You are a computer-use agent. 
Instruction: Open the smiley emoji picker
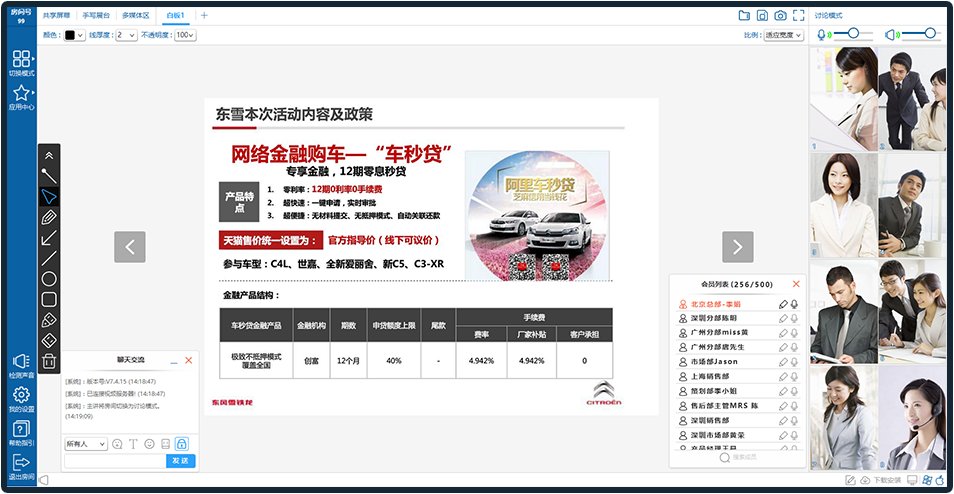click(149, 444)
